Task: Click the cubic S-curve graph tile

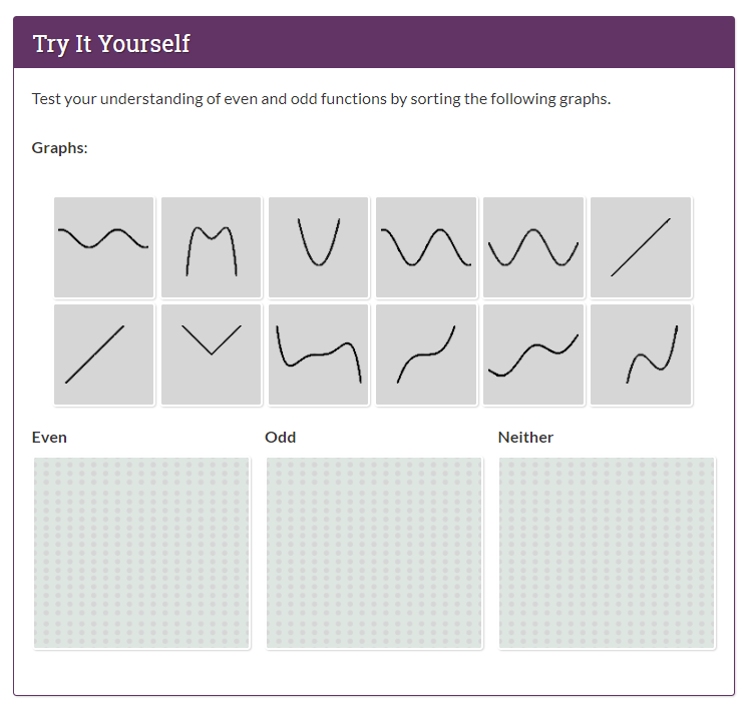Action: 426,355
